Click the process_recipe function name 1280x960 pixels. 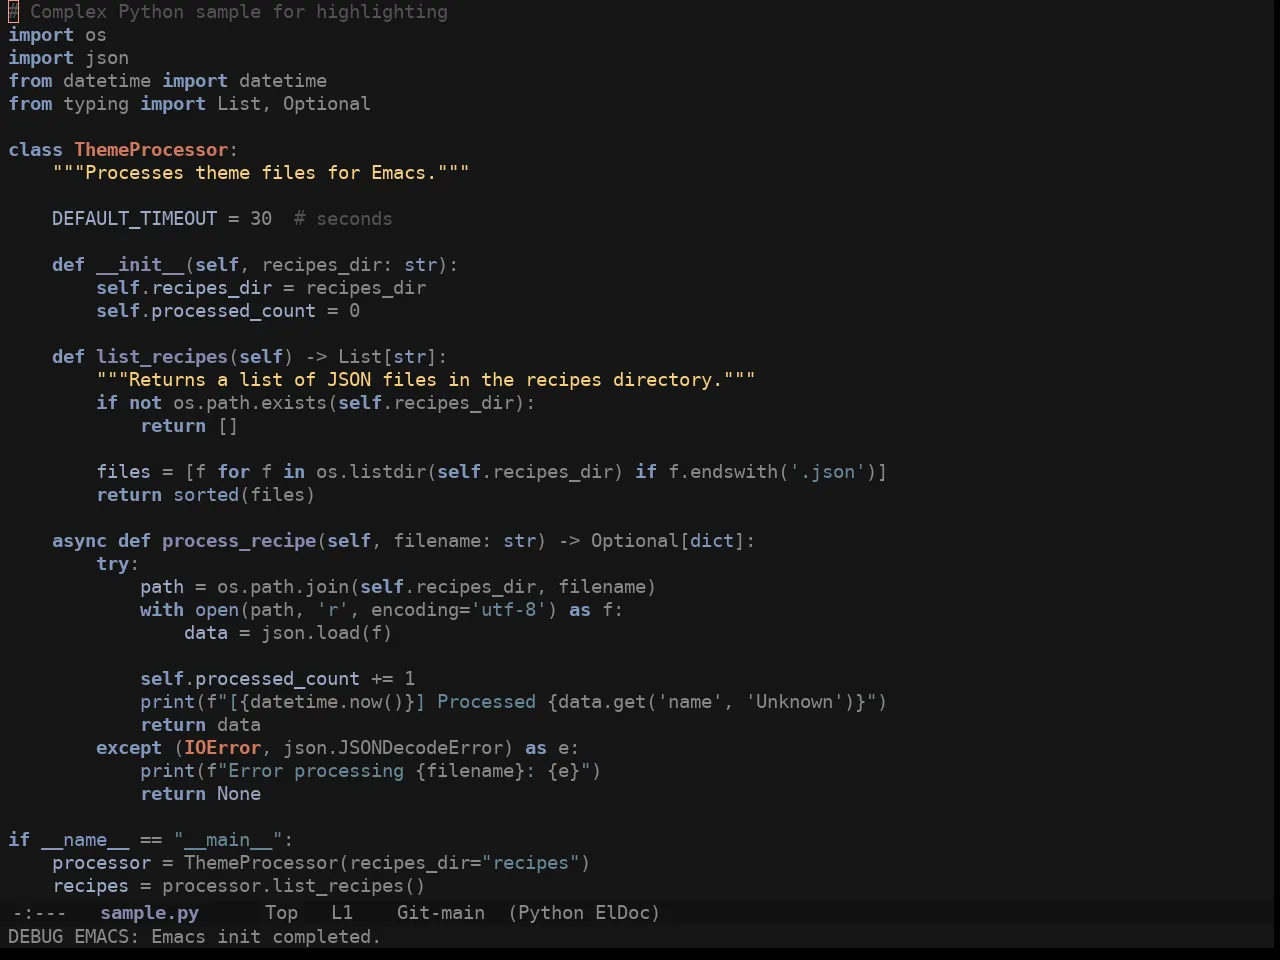click(239, 541)
